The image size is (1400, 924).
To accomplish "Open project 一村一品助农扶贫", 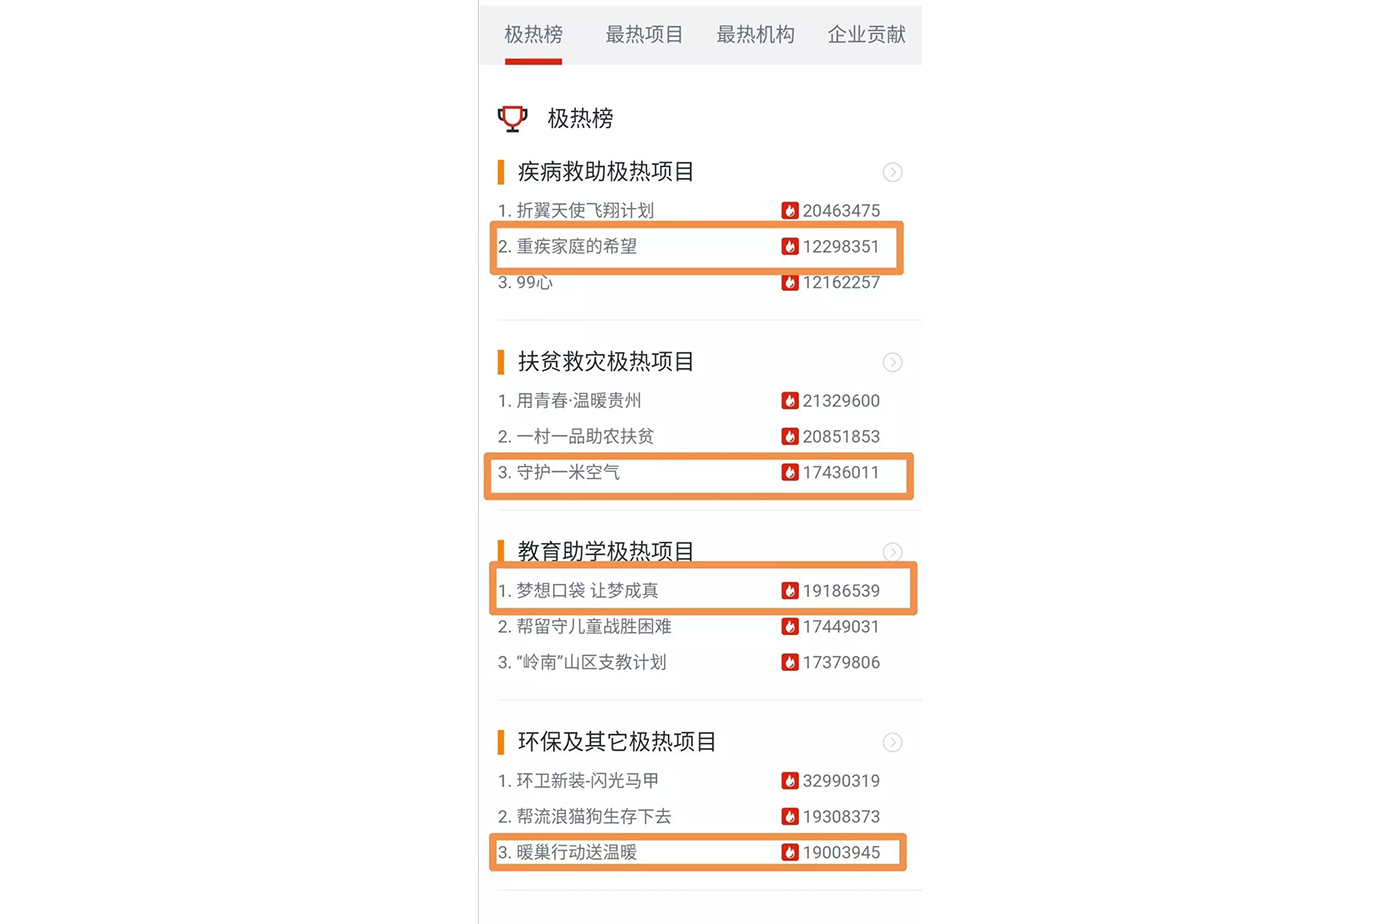I will tap(585, 436).
